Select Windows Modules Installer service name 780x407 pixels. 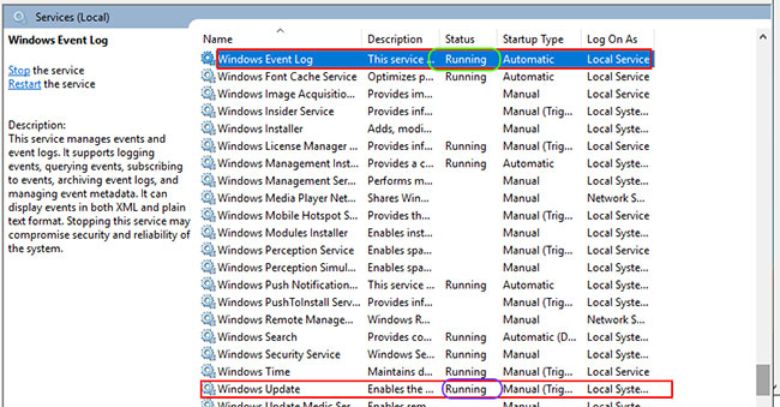click(x=283, y=233)
